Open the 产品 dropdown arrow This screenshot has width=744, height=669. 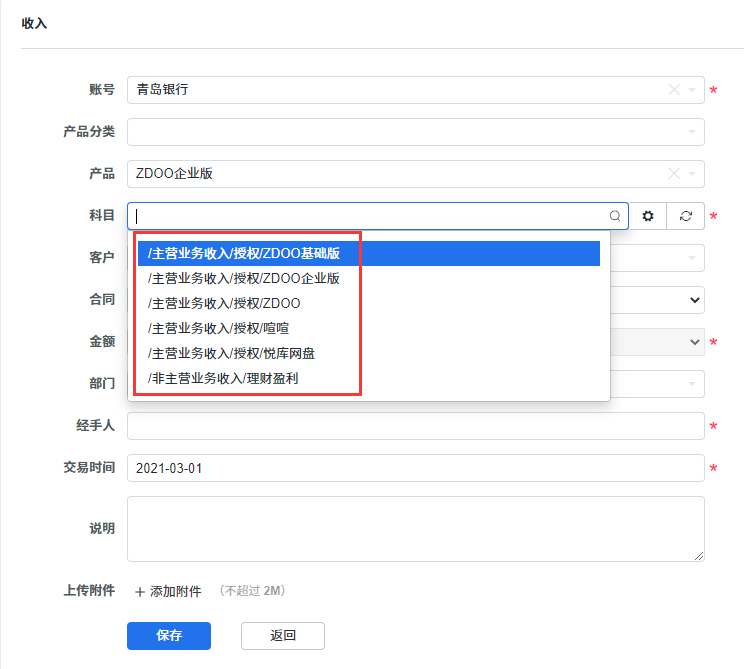(692, 174)
